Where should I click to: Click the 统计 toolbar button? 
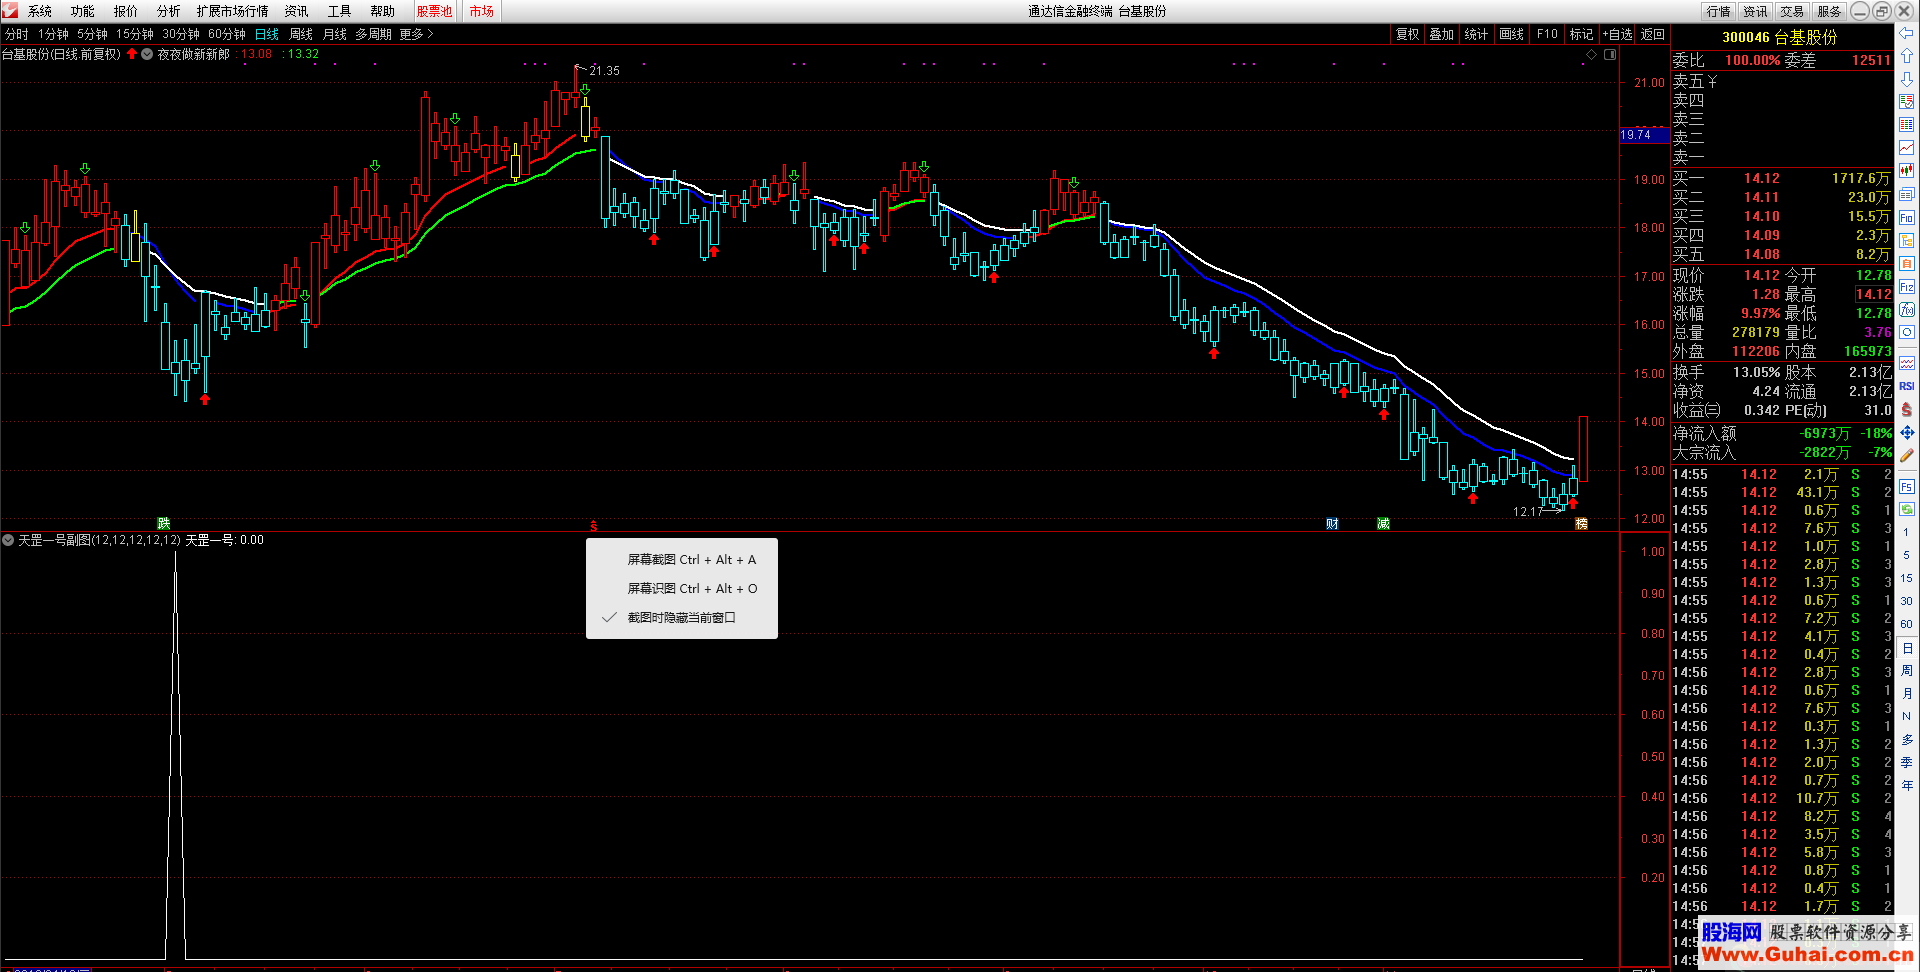pos(1476,34)
